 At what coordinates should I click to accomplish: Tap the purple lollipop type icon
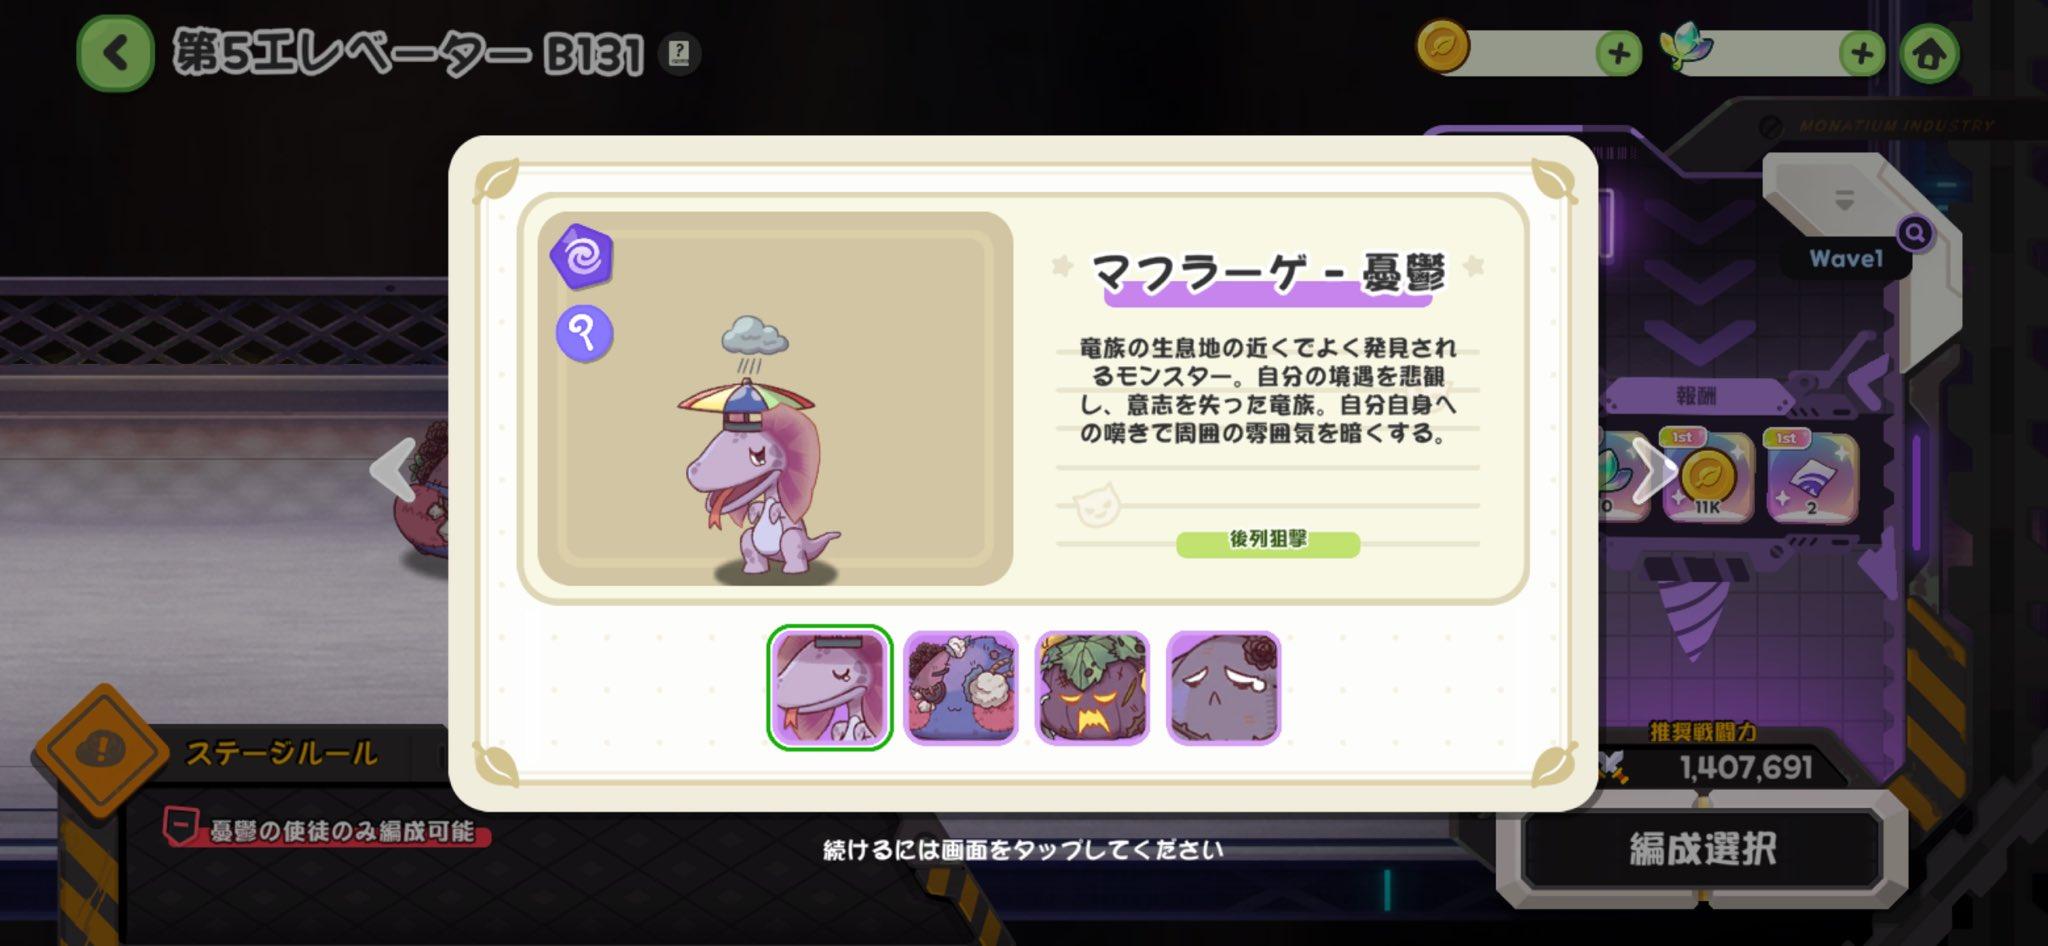584,332
